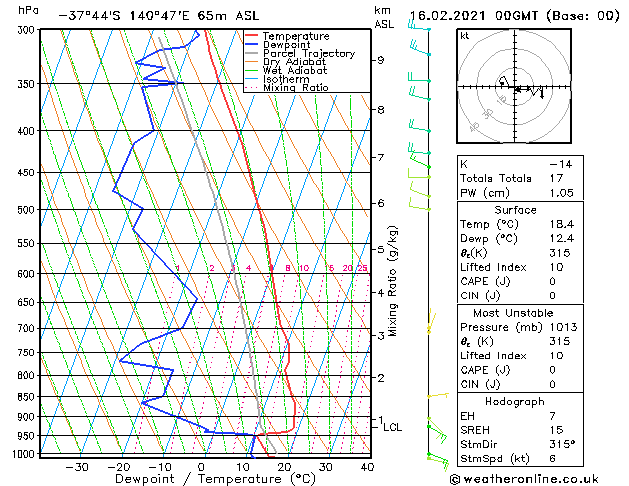Click the Mixing Ratio (g/kg) vertical label
Image resolution: width=629 pixels, height=486 pixels.
(393, 281)
